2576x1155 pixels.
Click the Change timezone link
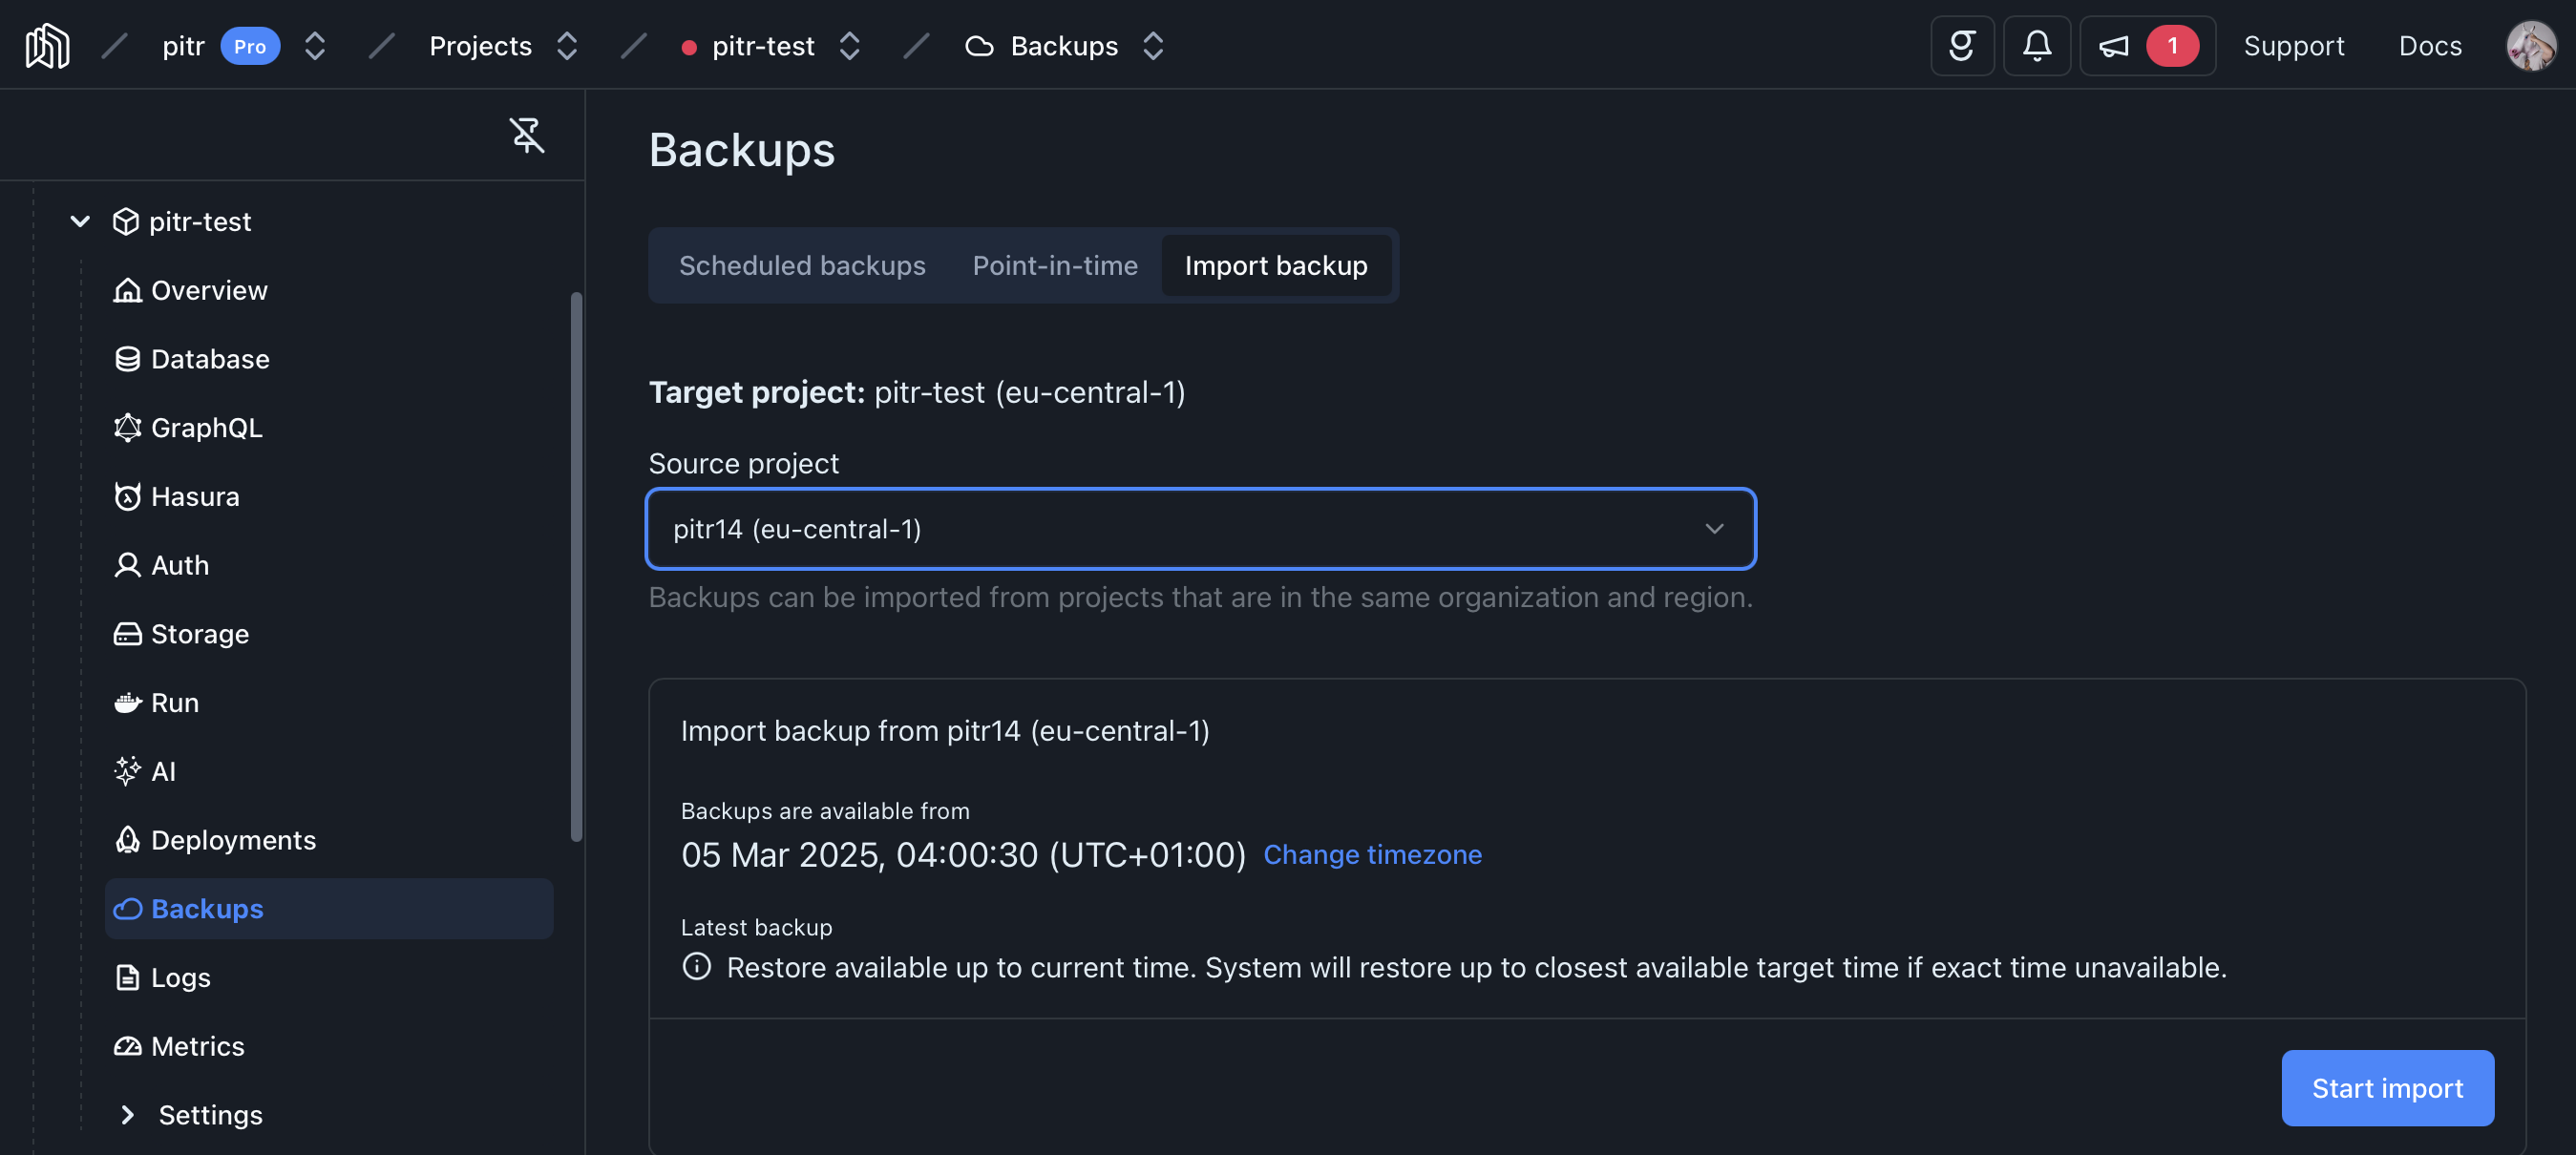tap(1373, 855)
